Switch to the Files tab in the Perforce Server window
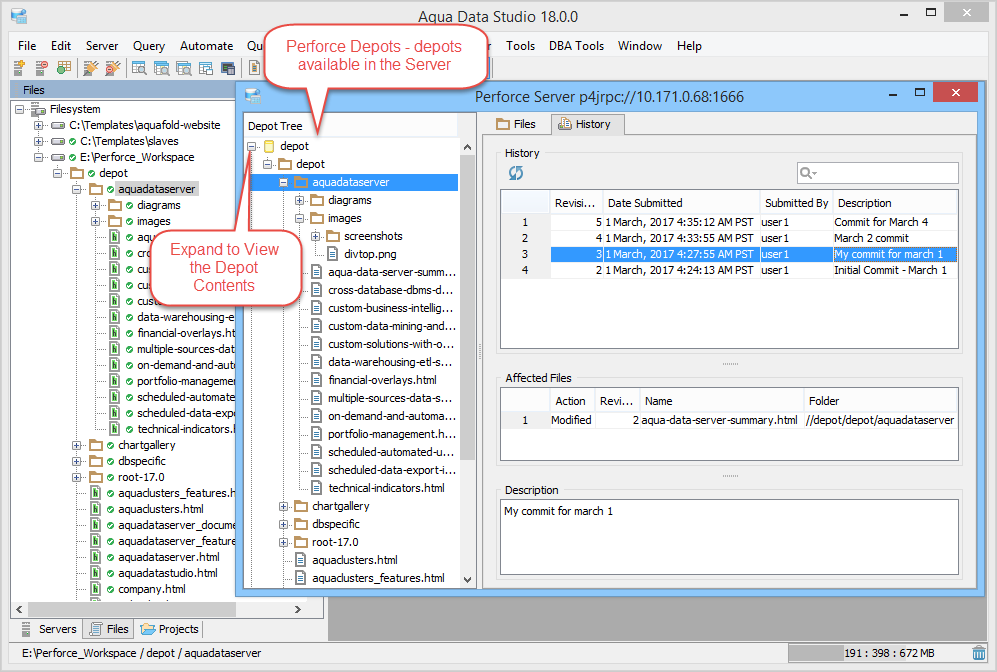Image resolution: width=997 pixels, height=672 pixels. click(516, 124)
